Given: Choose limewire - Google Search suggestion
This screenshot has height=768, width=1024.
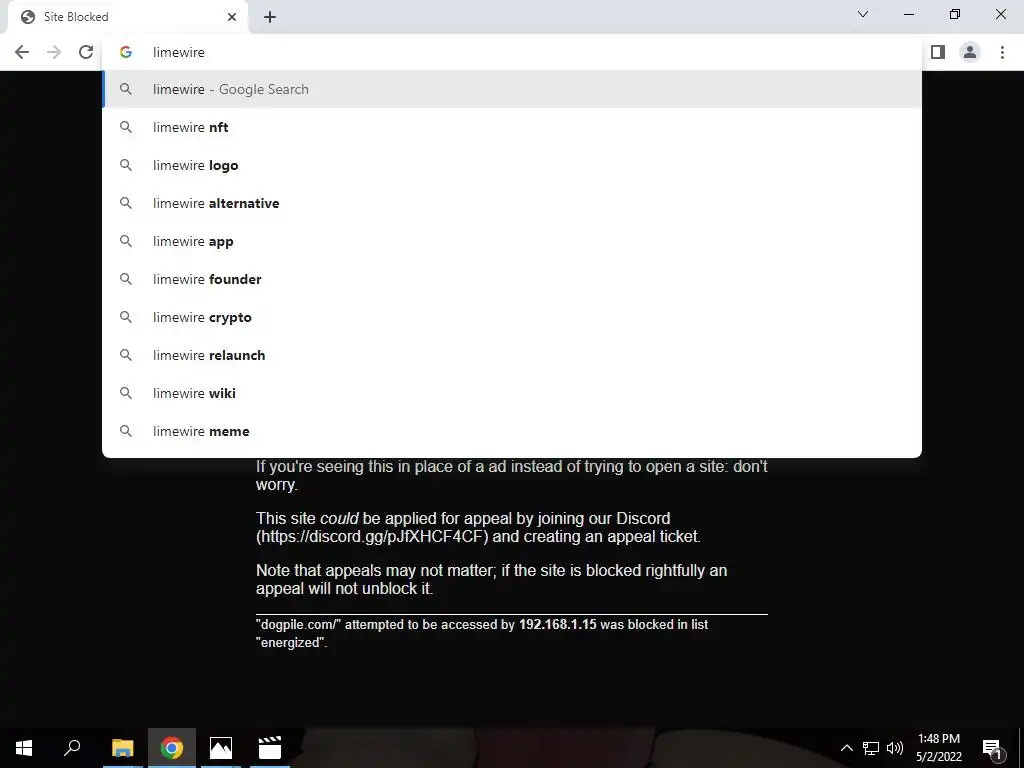Looking at the screenshot, I should pyautogui.click(x=512, y=89).
